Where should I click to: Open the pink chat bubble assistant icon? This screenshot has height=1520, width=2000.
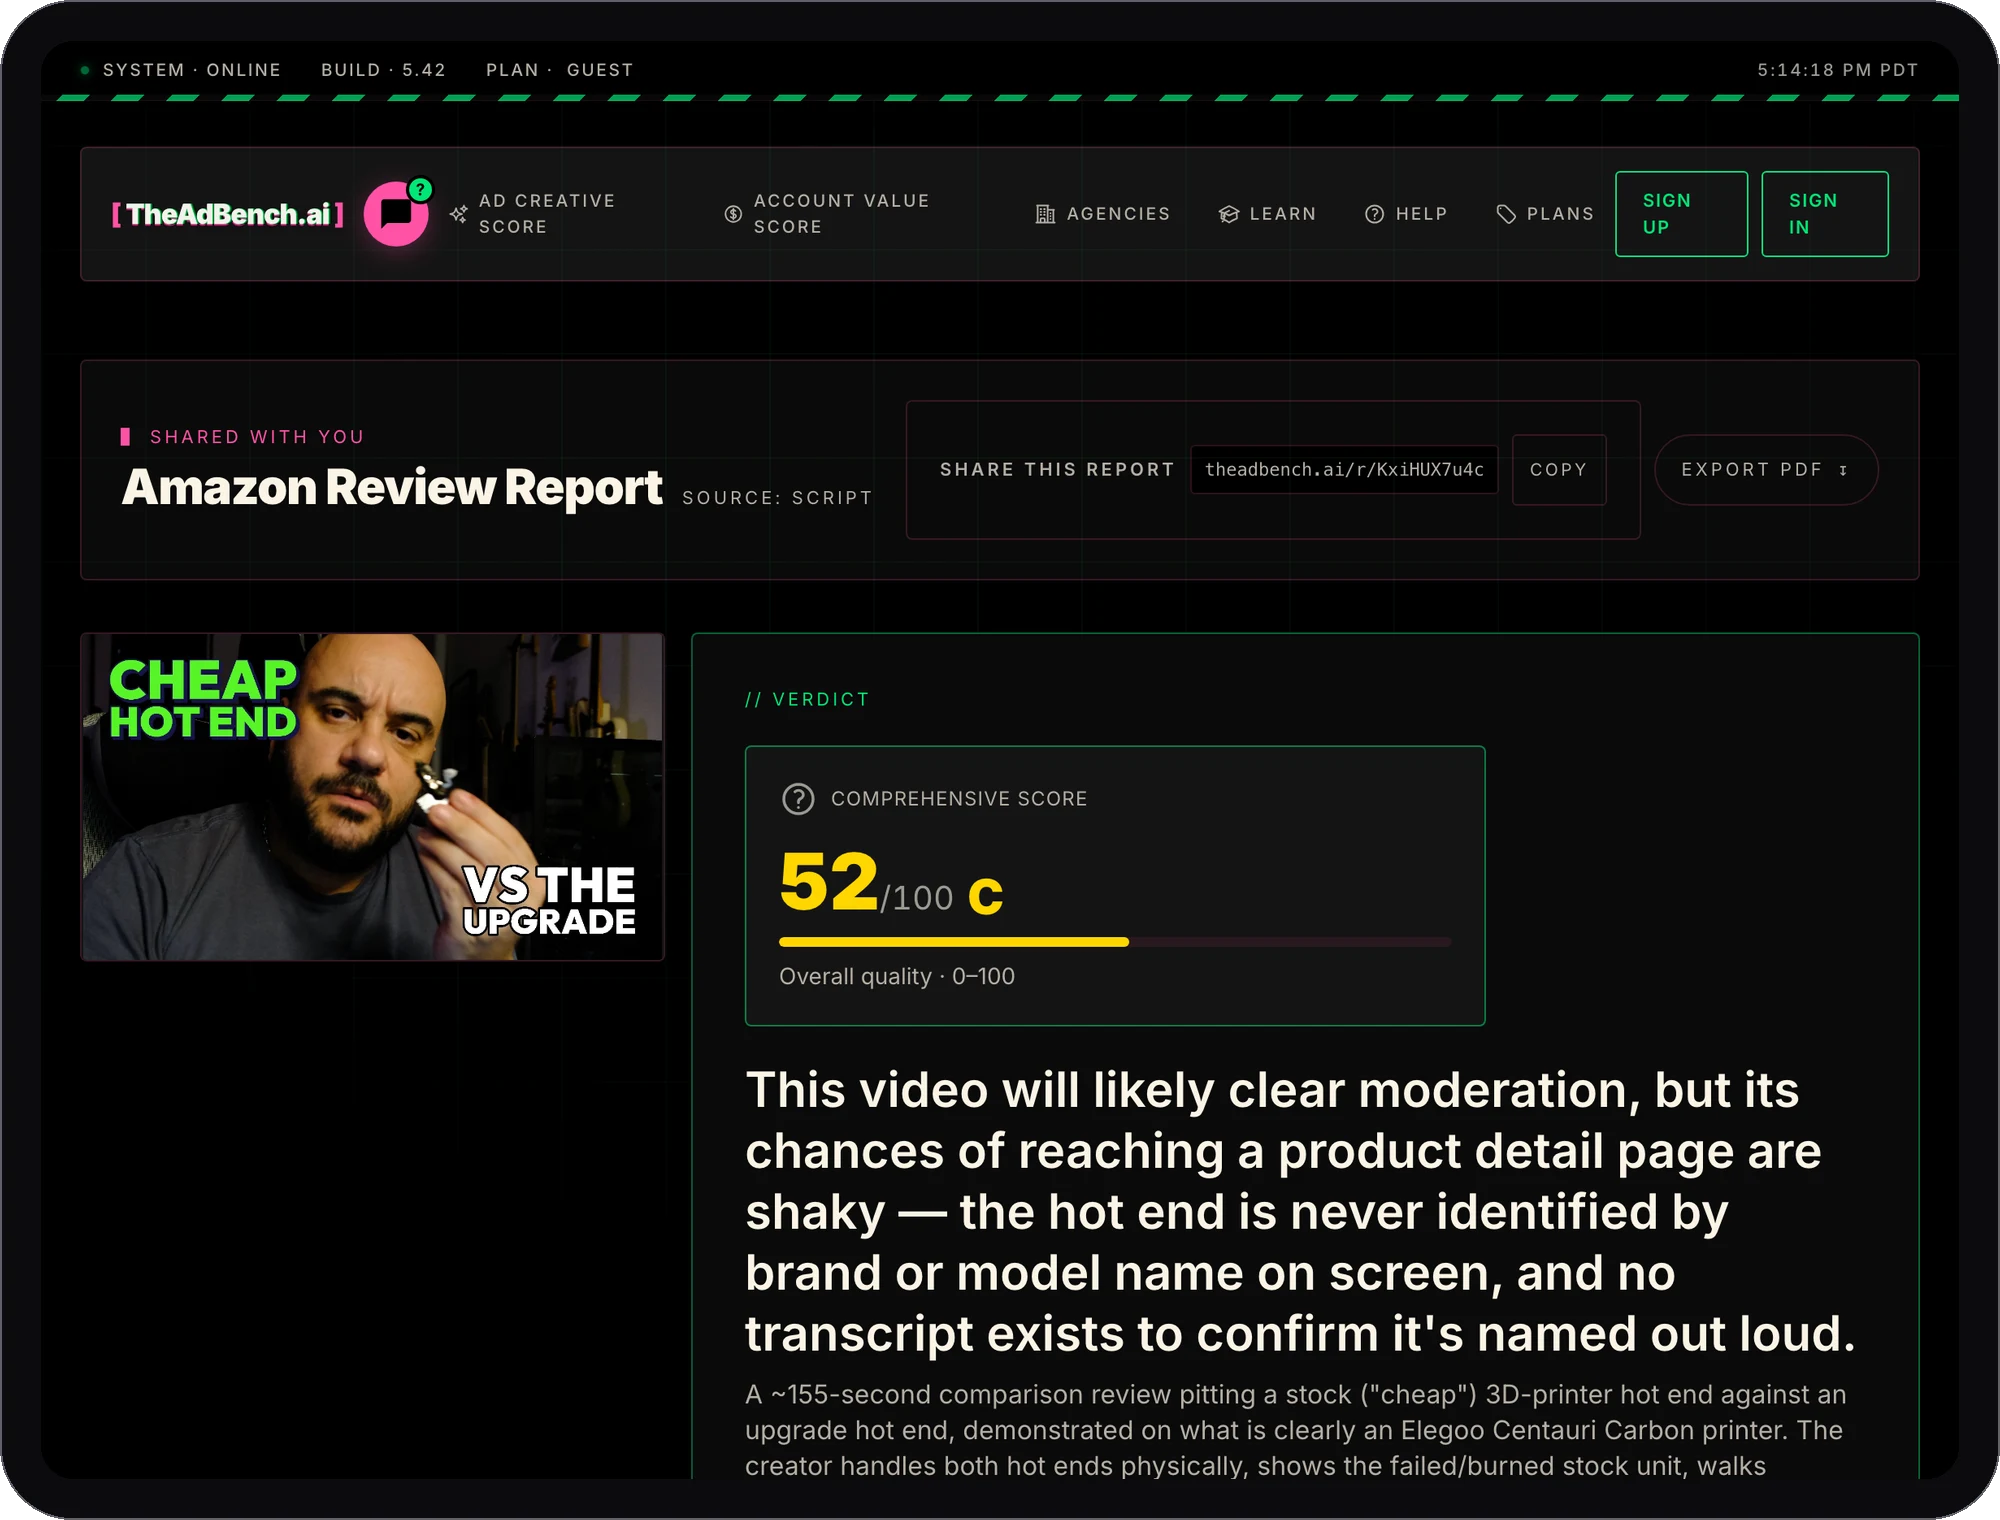pos(397,214)
